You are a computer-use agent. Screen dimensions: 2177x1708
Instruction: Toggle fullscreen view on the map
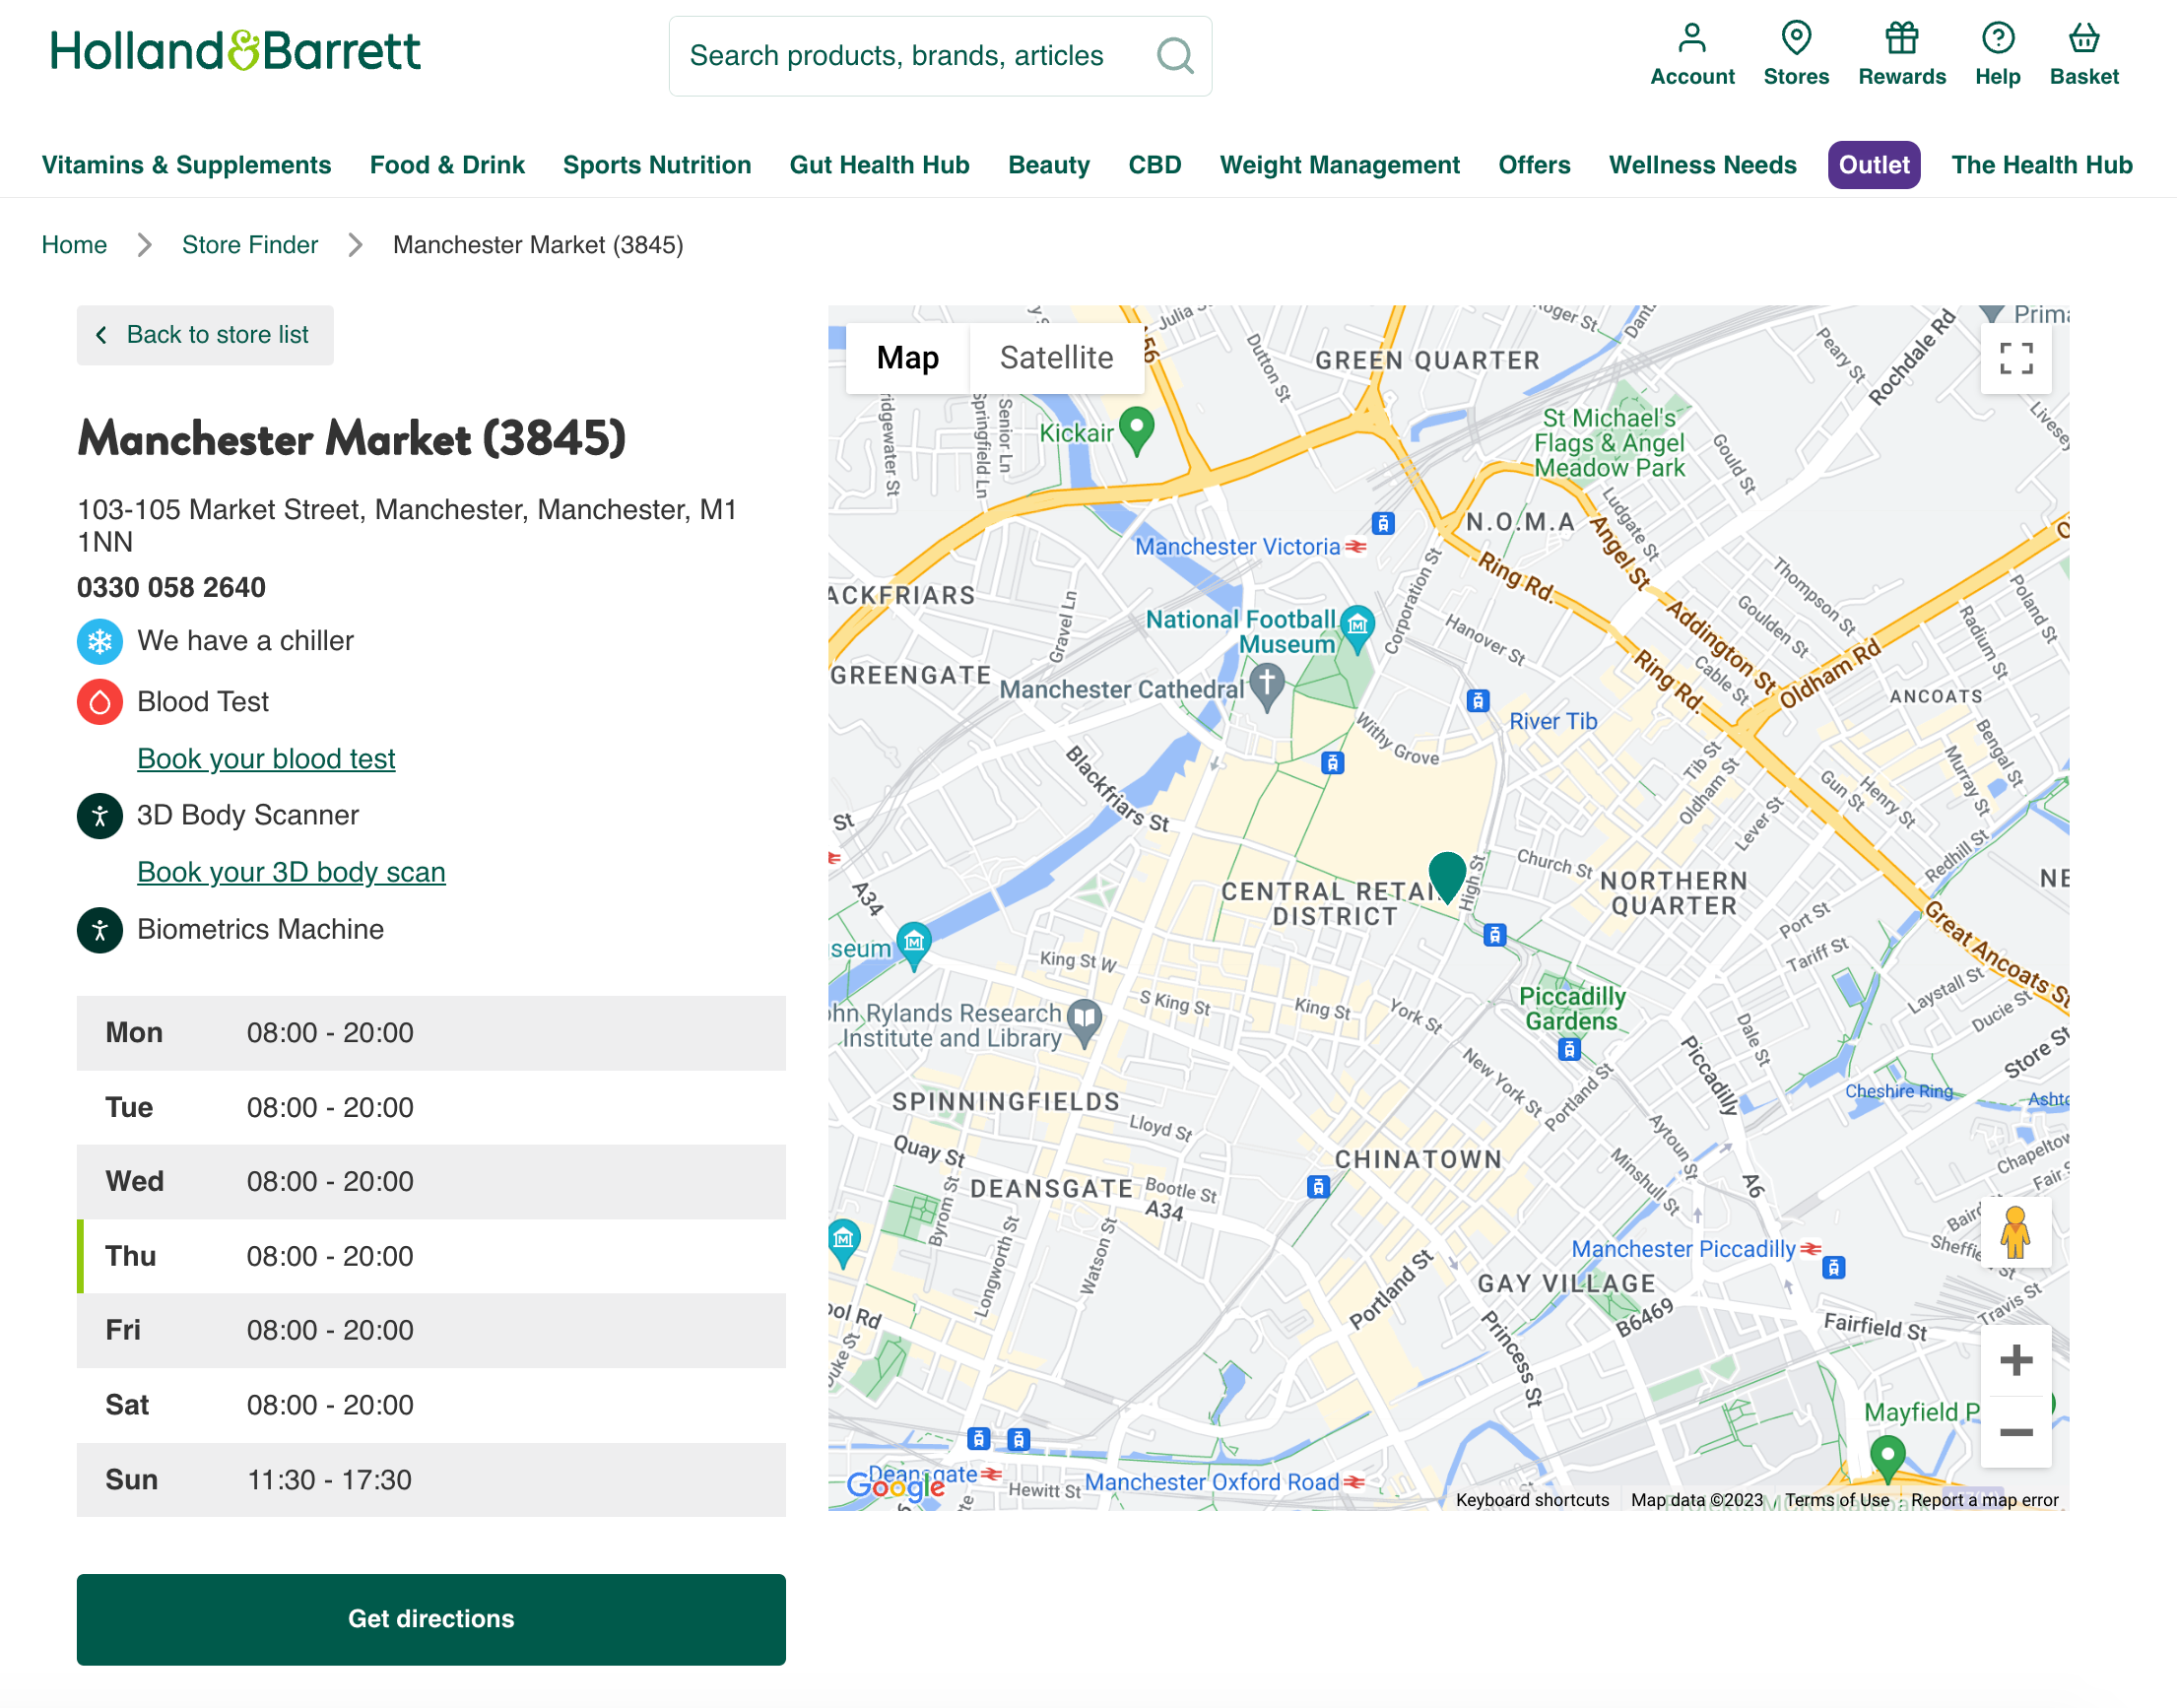pyautogui.click(x=2015, y=358)
